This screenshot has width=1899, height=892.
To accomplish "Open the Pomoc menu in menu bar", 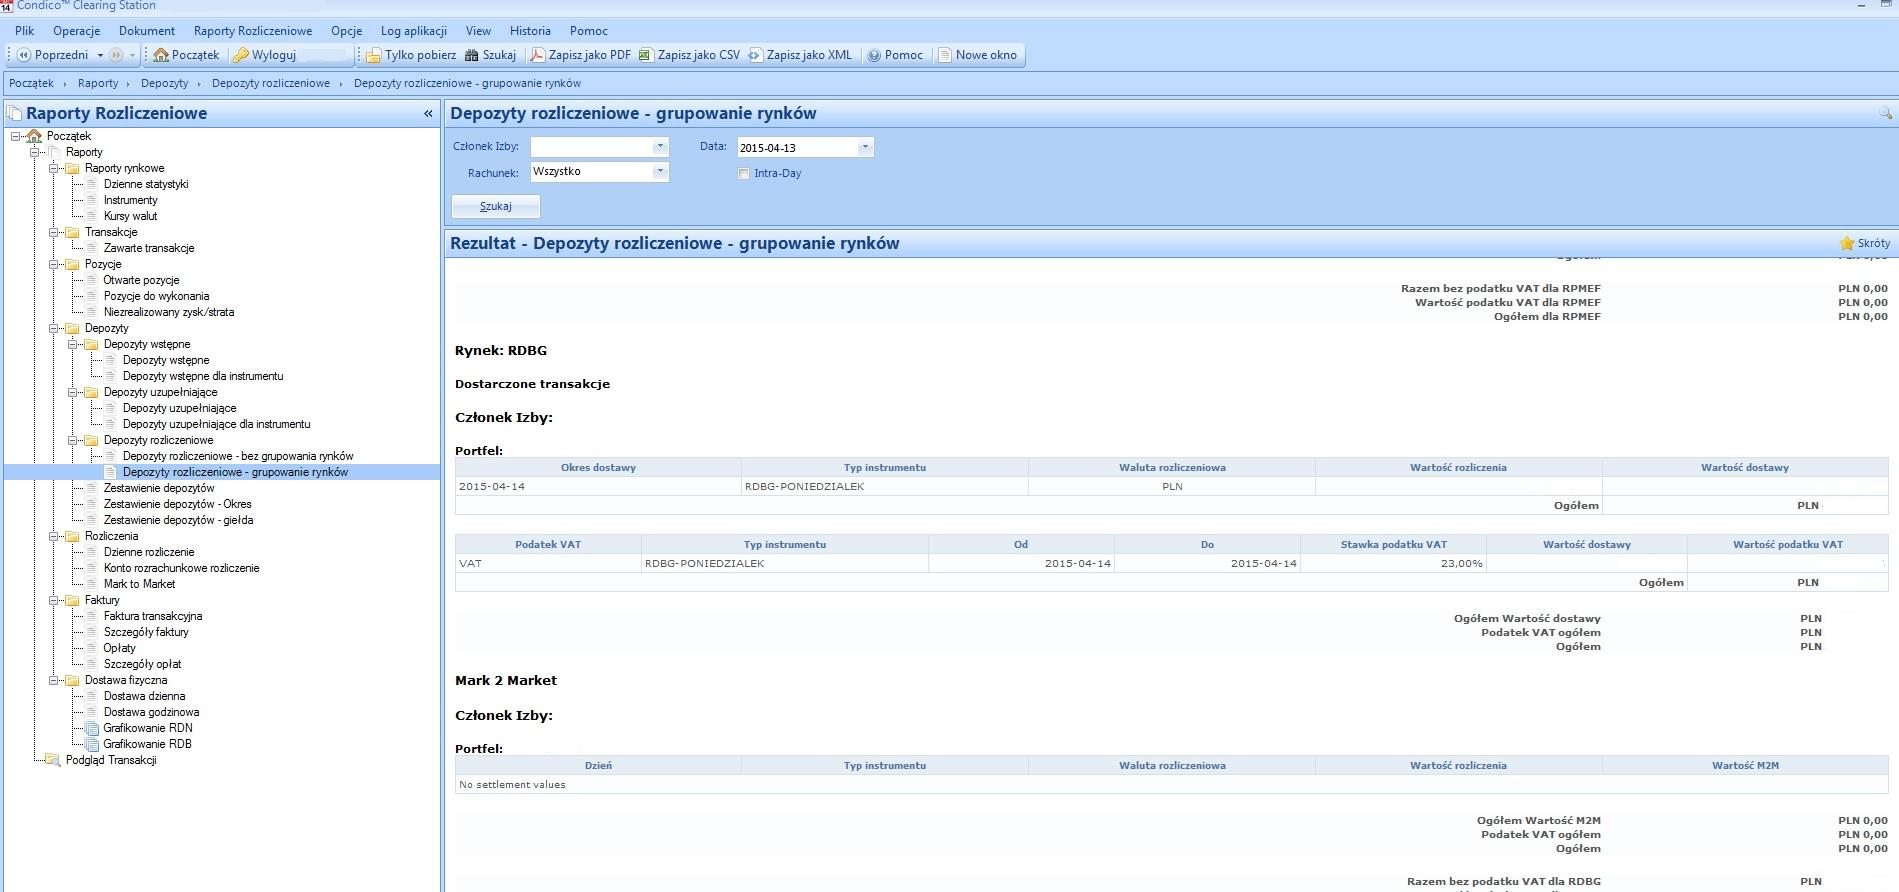I will (x=589, y=31).
